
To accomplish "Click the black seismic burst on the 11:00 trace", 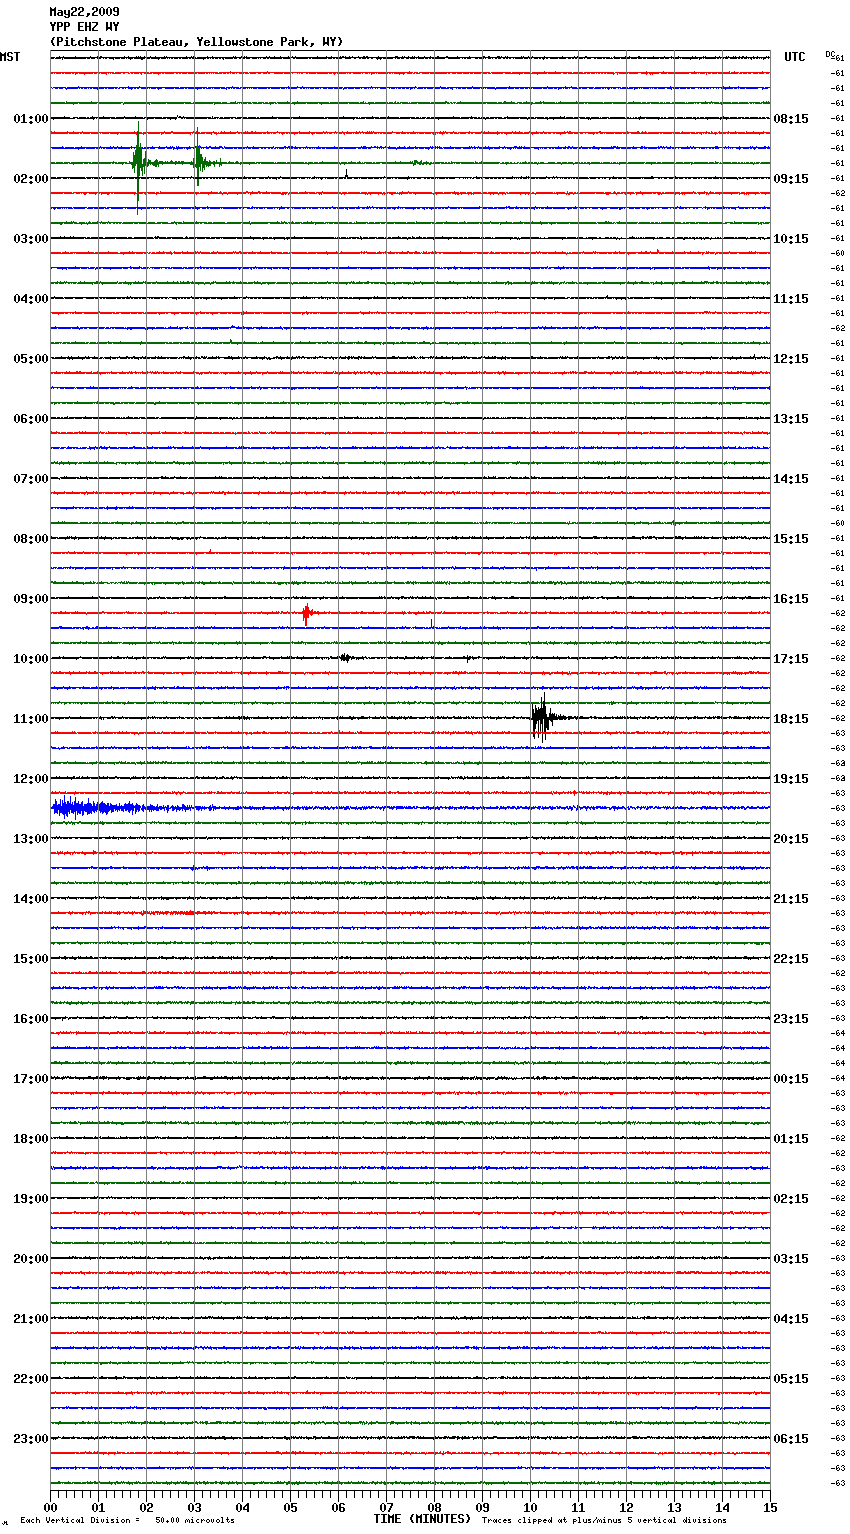I will [x=542, y=718].
